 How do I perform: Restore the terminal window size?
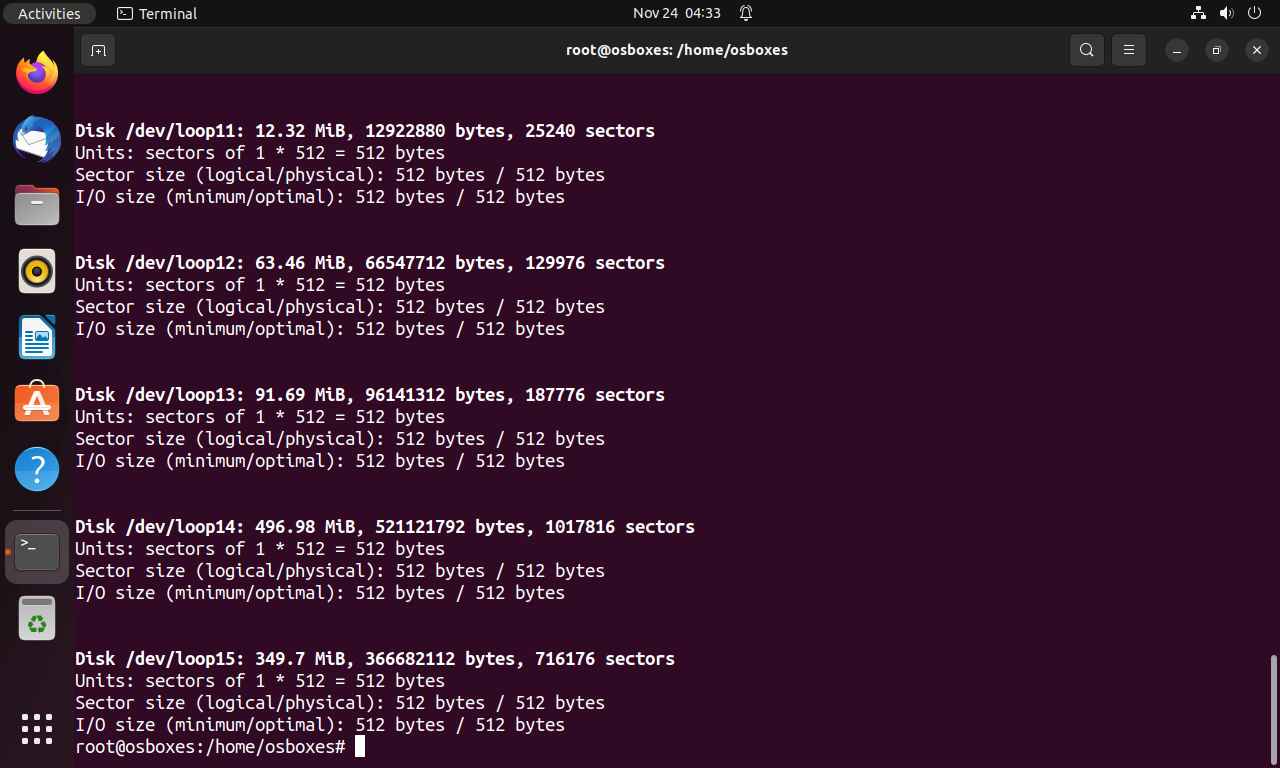tap(1217, 50)
